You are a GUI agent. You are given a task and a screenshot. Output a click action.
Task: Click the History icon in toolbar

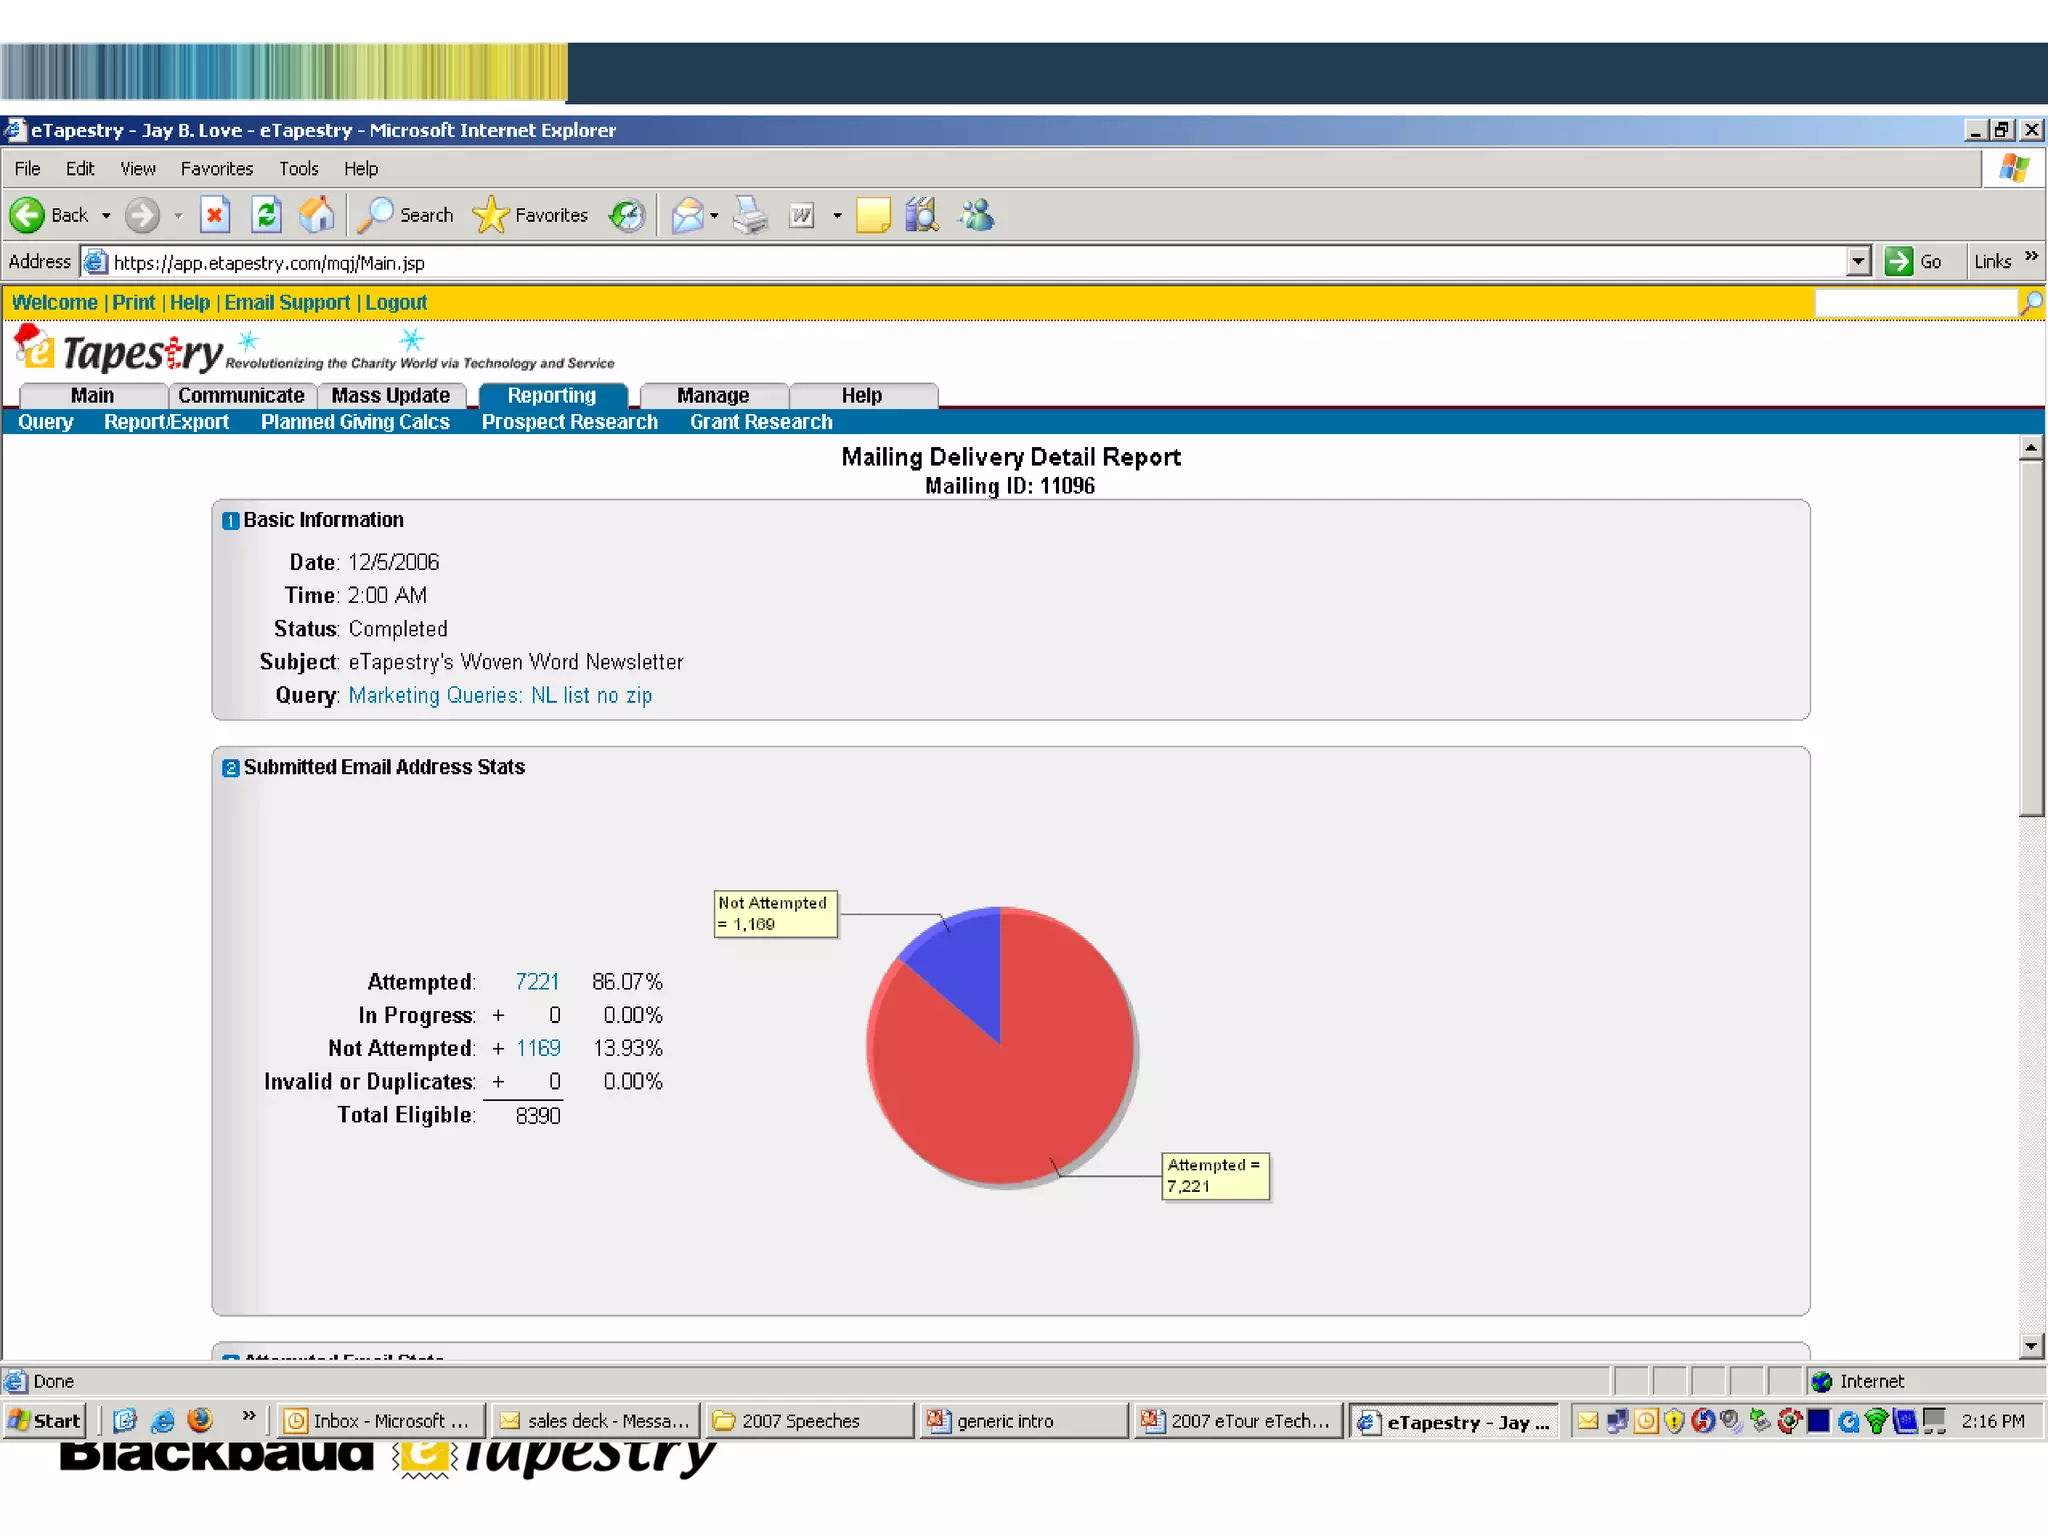tap(627, 215)
